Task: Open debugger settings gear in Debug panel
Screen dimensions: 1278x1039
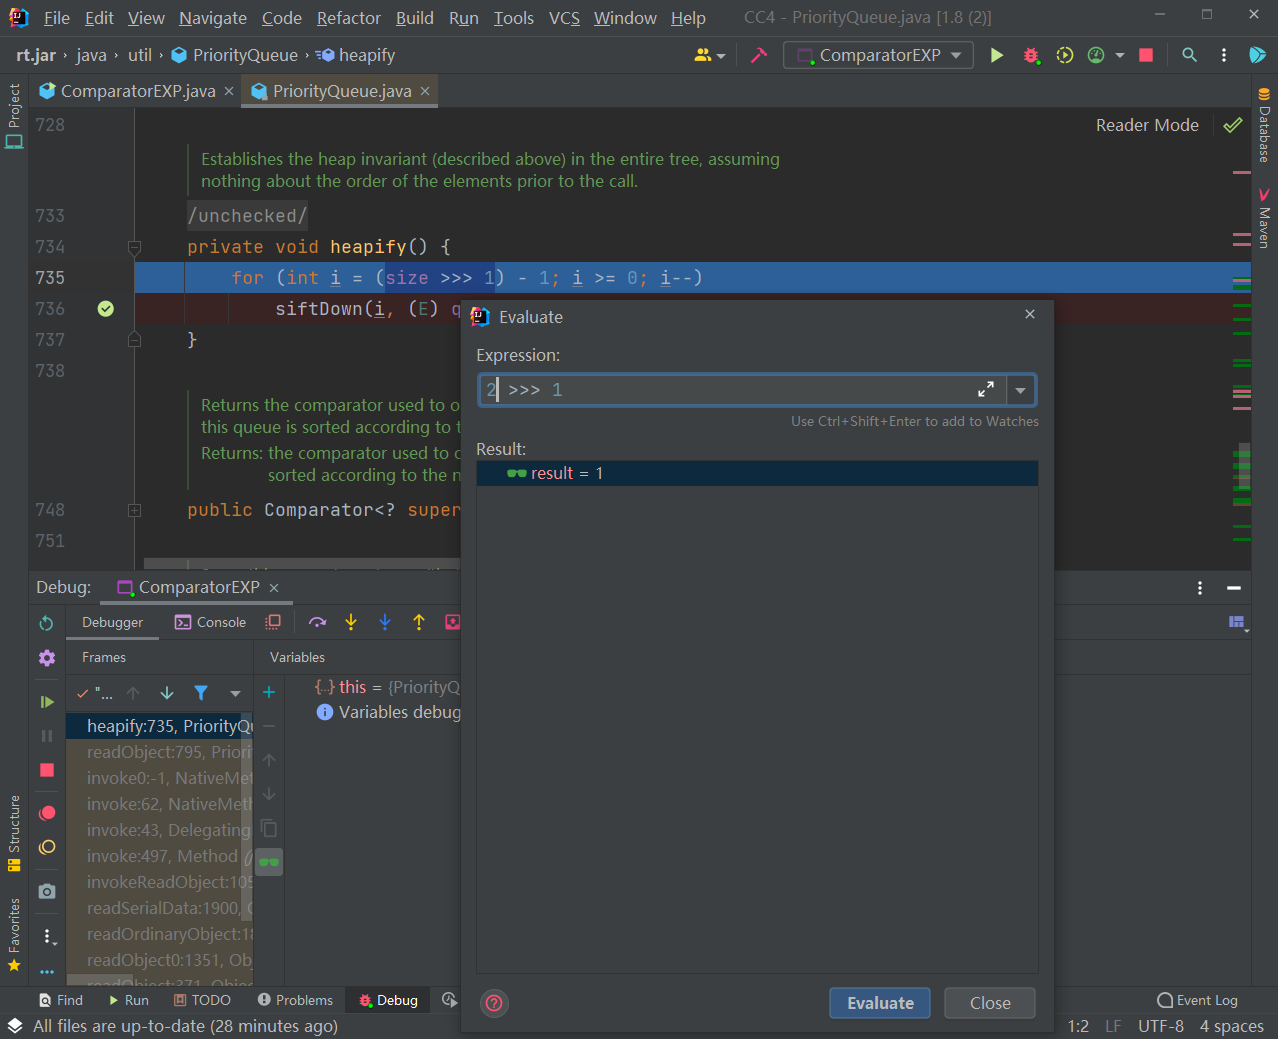Action: [x=46, y=657]
